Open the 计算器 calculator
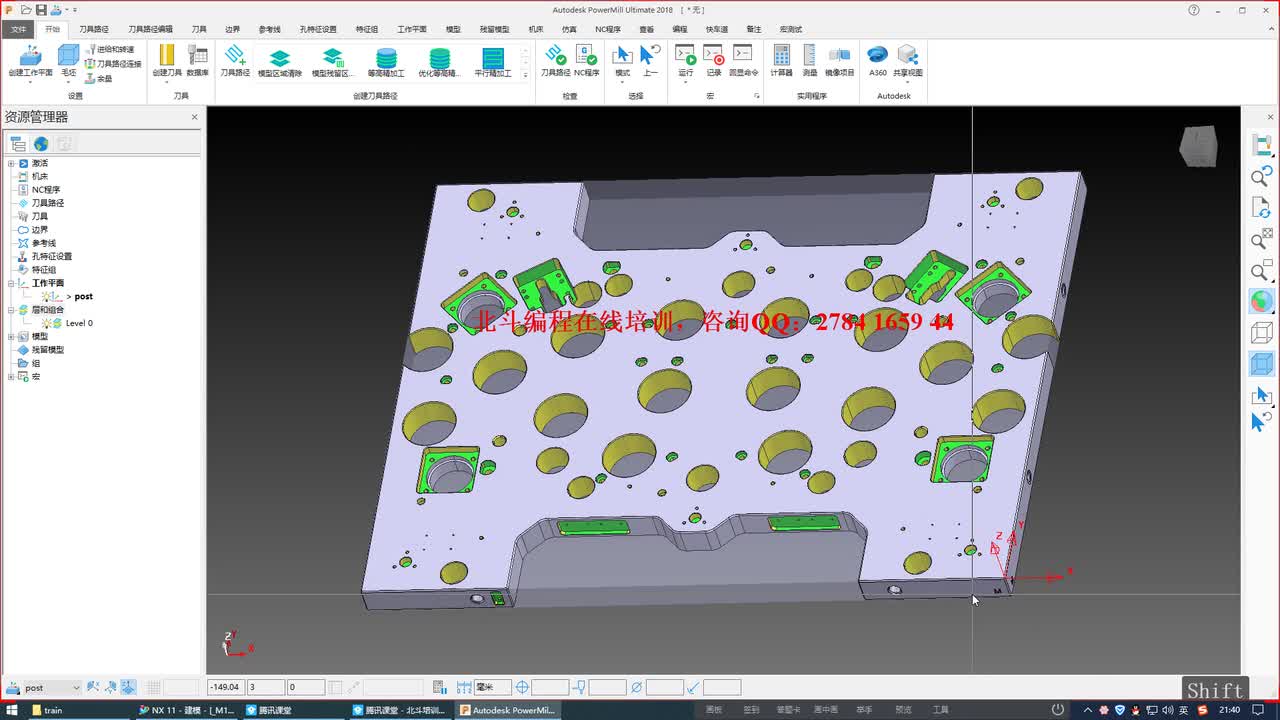The height and width of the screenshot is (720, 1280). pyautogui.click(x=781, y=60)
